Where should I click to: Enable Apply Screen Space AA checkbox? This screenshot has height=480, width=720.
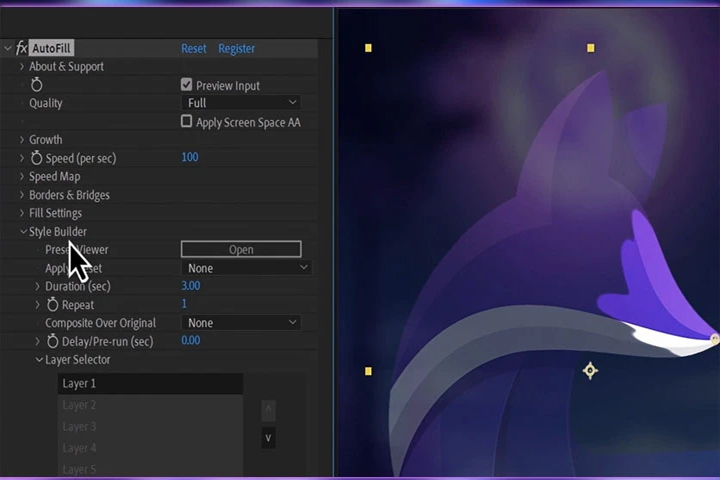coord(186,121)
